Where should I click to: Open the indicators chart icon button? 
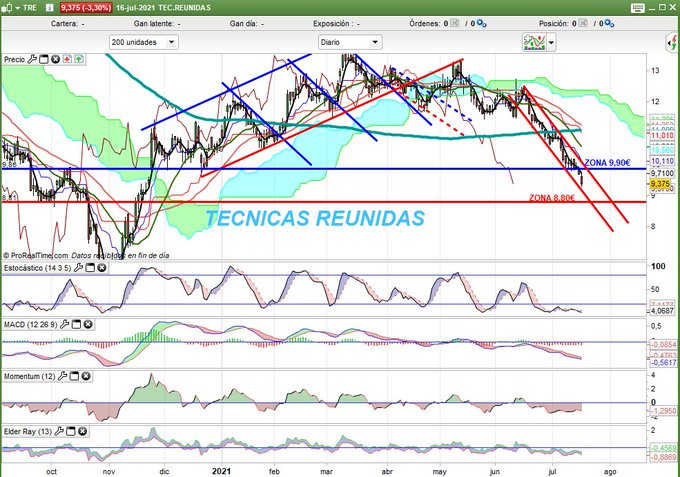(534, 42)
